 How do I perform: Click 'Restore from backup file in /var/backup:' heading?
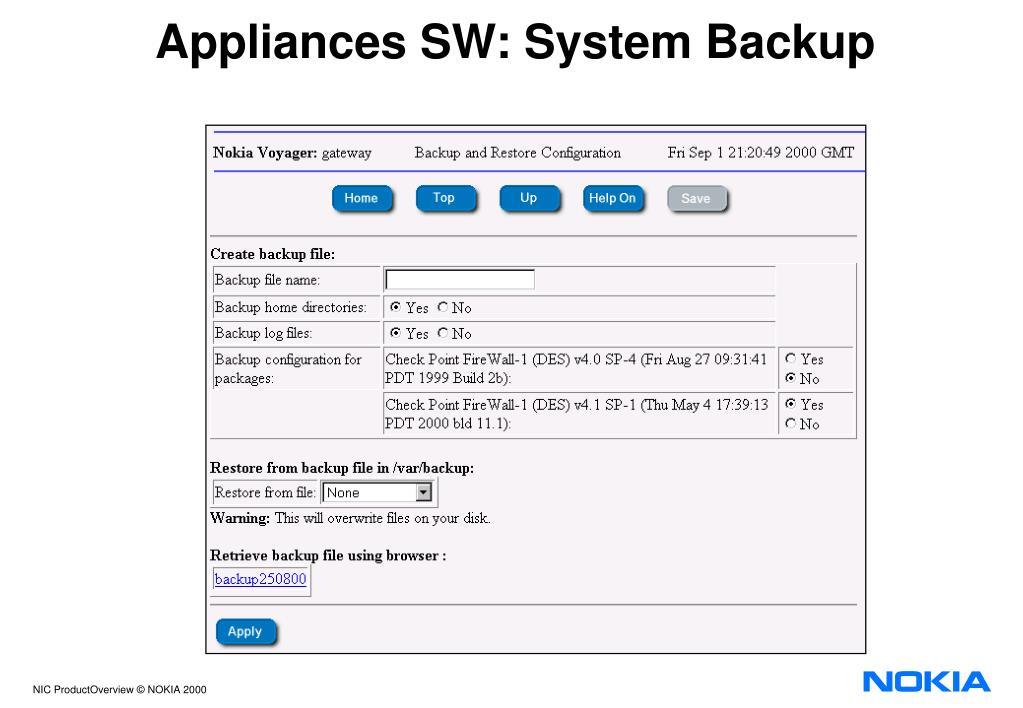point(342,468)
